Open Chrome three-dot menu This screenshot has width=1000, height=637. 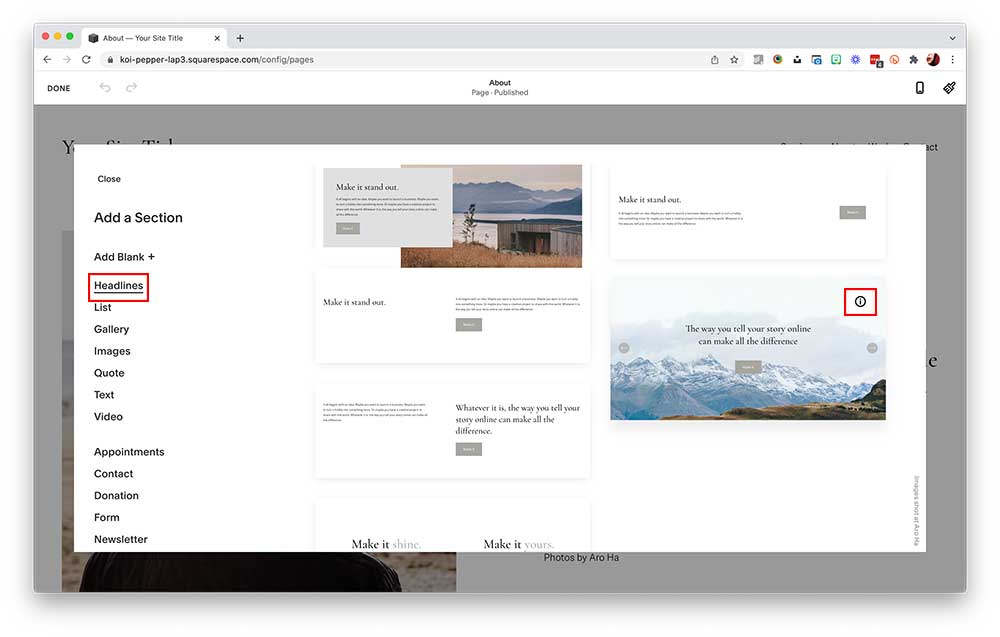coord(952,59)
